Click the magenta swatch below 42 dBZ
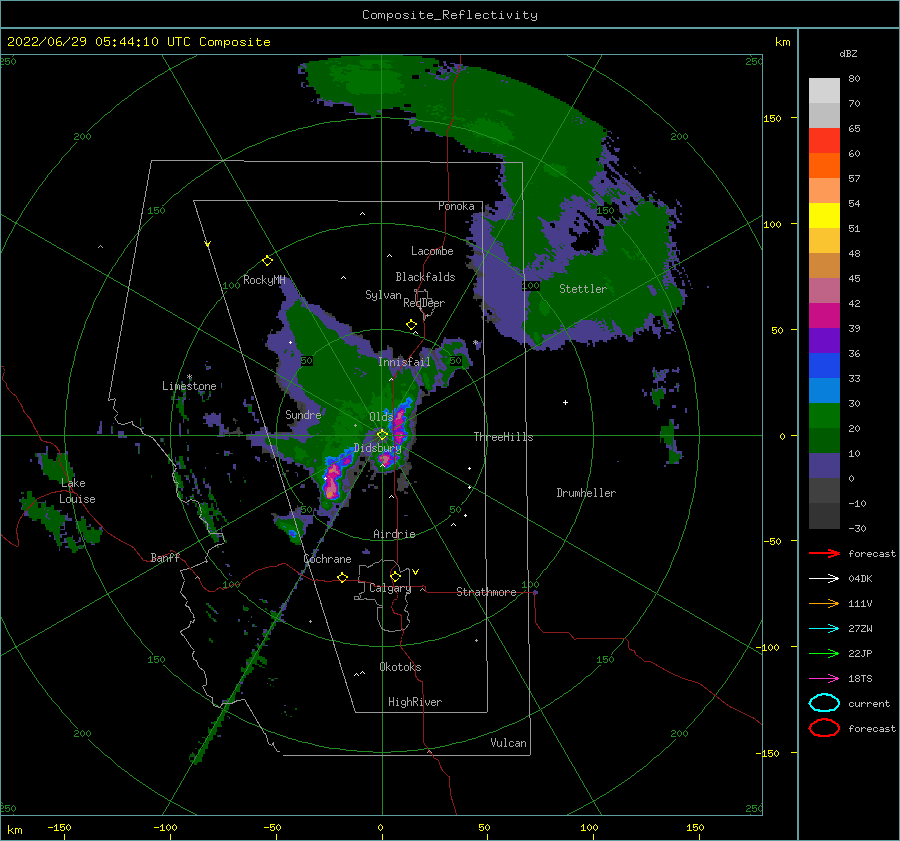The image size is (900, 841). point(824,316)
